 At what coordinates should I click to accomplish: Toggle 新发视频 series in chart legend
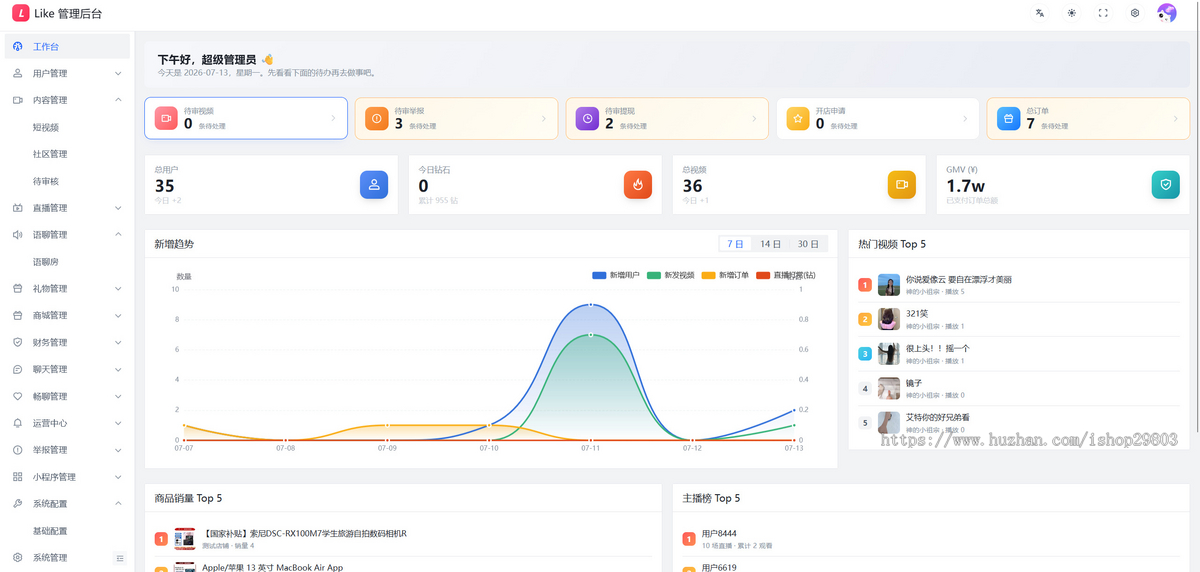[671, 275]
